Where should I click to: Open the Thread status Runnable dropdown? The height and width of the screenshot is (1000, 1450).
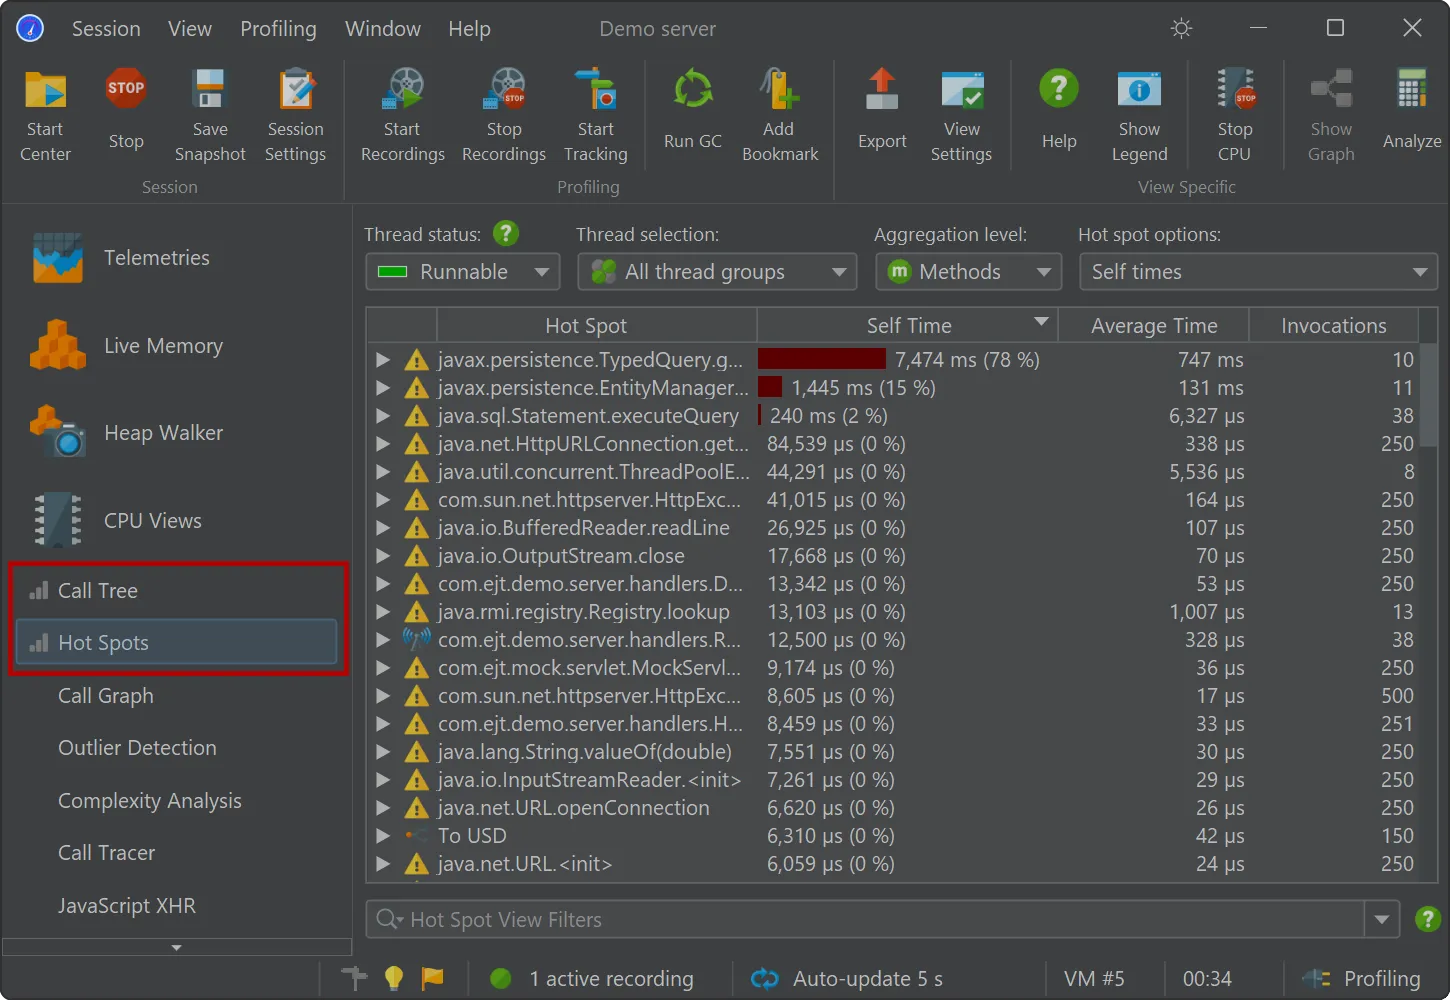pyautogui.click(x=463, y=272)
